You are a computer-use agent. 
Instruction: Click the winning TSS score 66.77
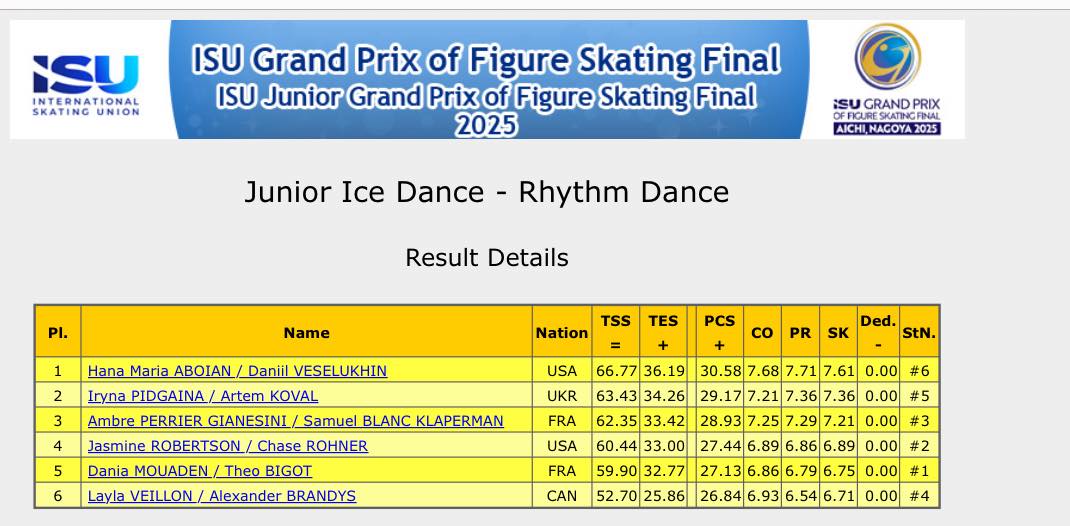coord(616,371)
